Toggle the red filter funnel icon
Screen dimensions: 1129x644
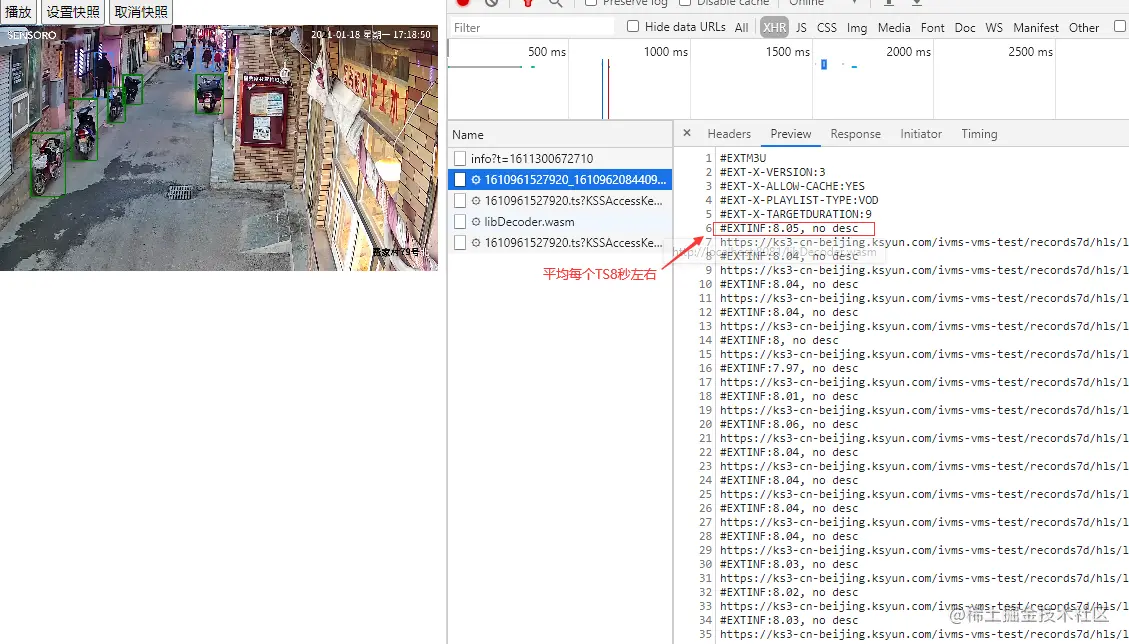coord(528,3)
